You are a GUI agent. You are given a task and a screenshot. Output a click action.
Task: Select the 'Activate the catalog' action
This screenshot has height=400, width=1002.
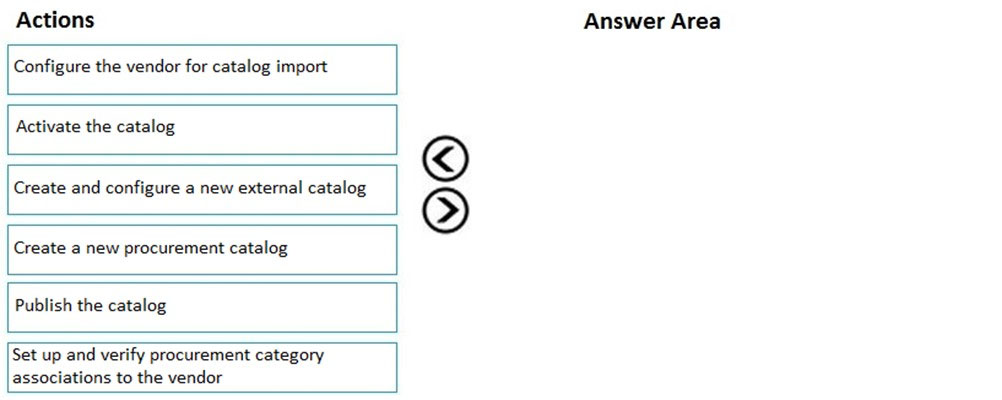tap(202, 130)
